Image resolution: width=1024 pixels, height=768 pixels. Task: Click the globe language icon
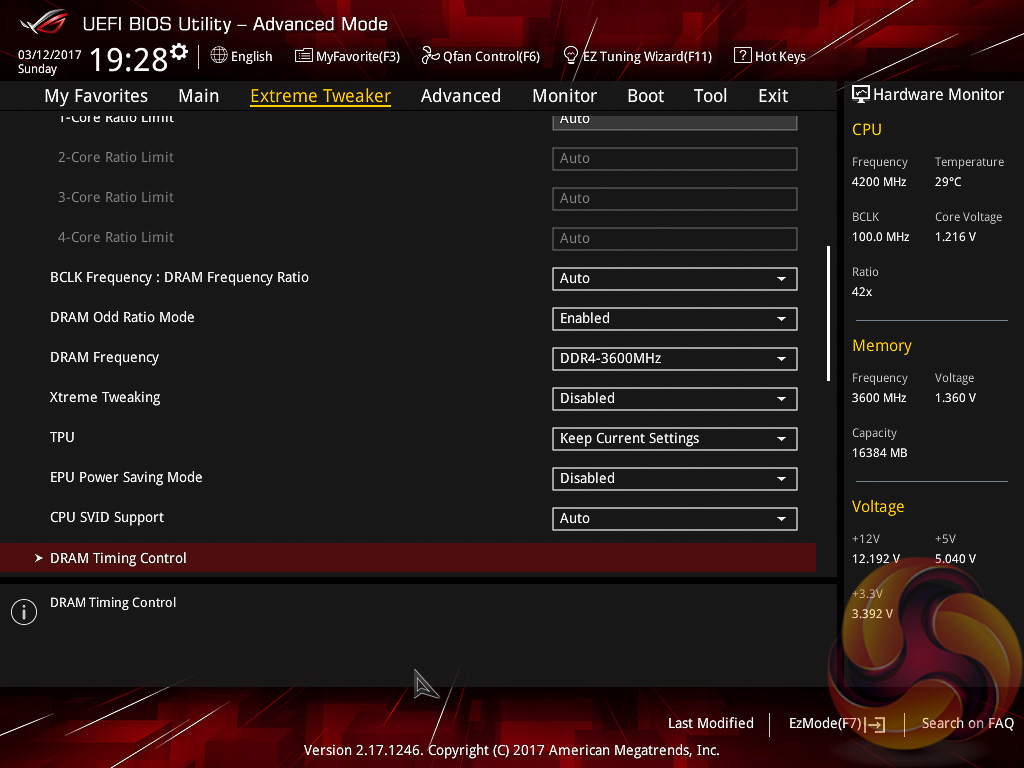click(219, 56)
